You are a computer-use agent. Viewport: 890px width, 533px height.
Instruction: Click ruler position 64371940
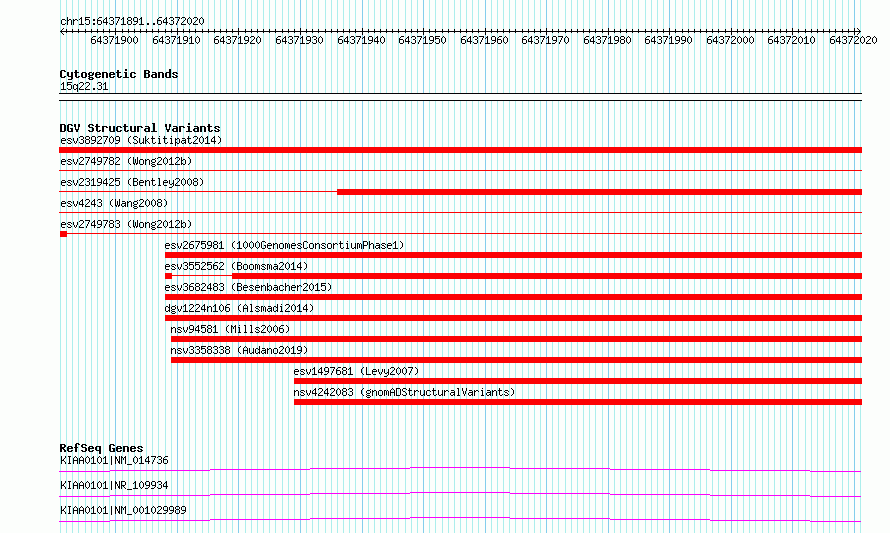point(361,40)
